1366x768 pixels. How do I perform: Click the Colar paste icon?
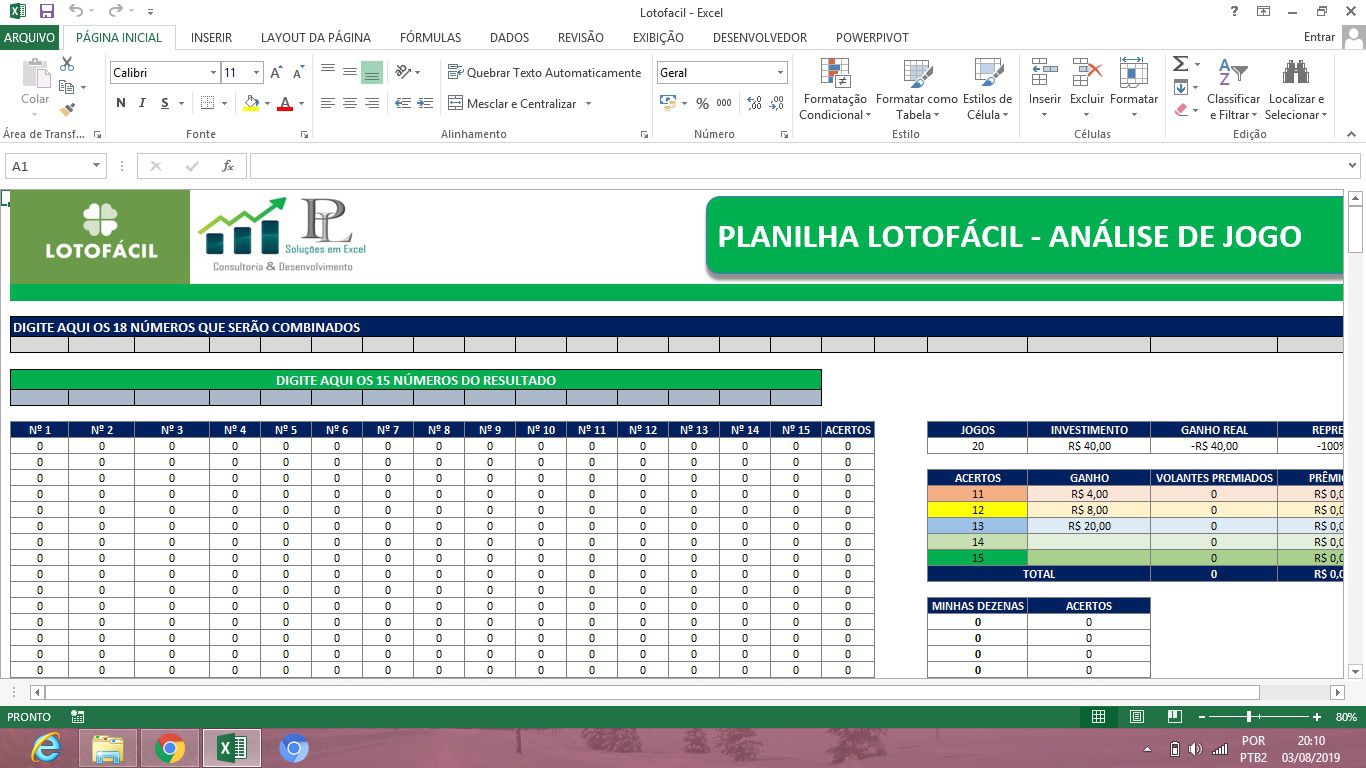pyautogui.click(x=35, y=75)
